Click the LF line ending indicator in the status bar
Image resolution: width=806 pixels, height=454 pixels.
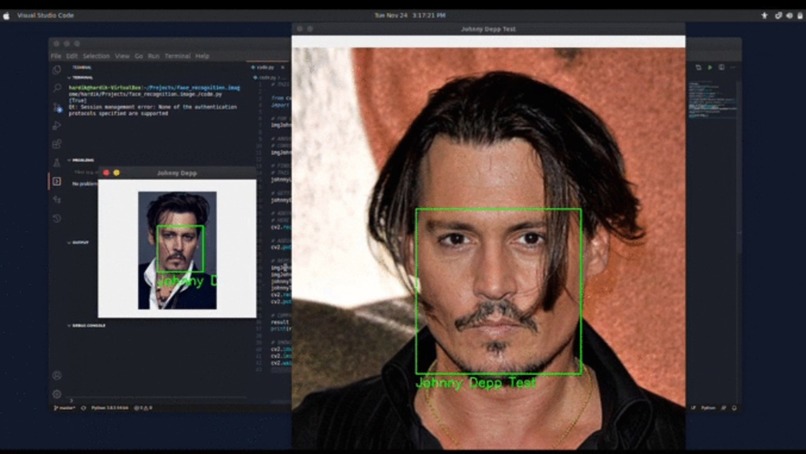tap(693, 408)
